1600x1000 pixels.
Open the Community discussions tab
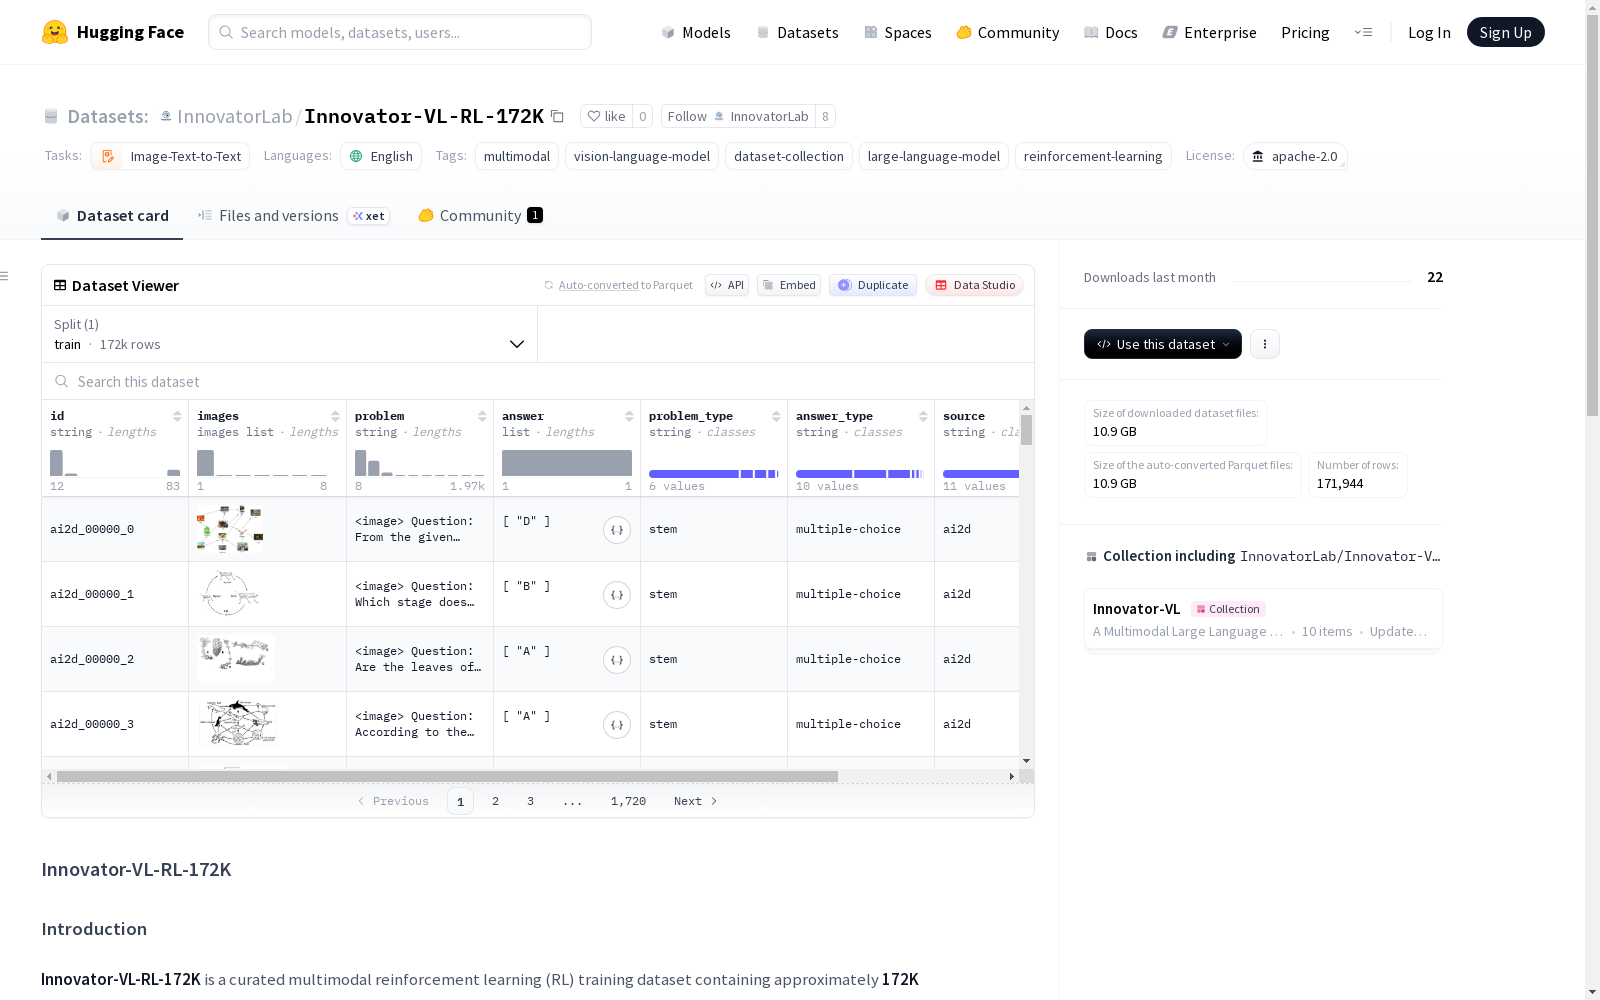[x=480, y=216]
